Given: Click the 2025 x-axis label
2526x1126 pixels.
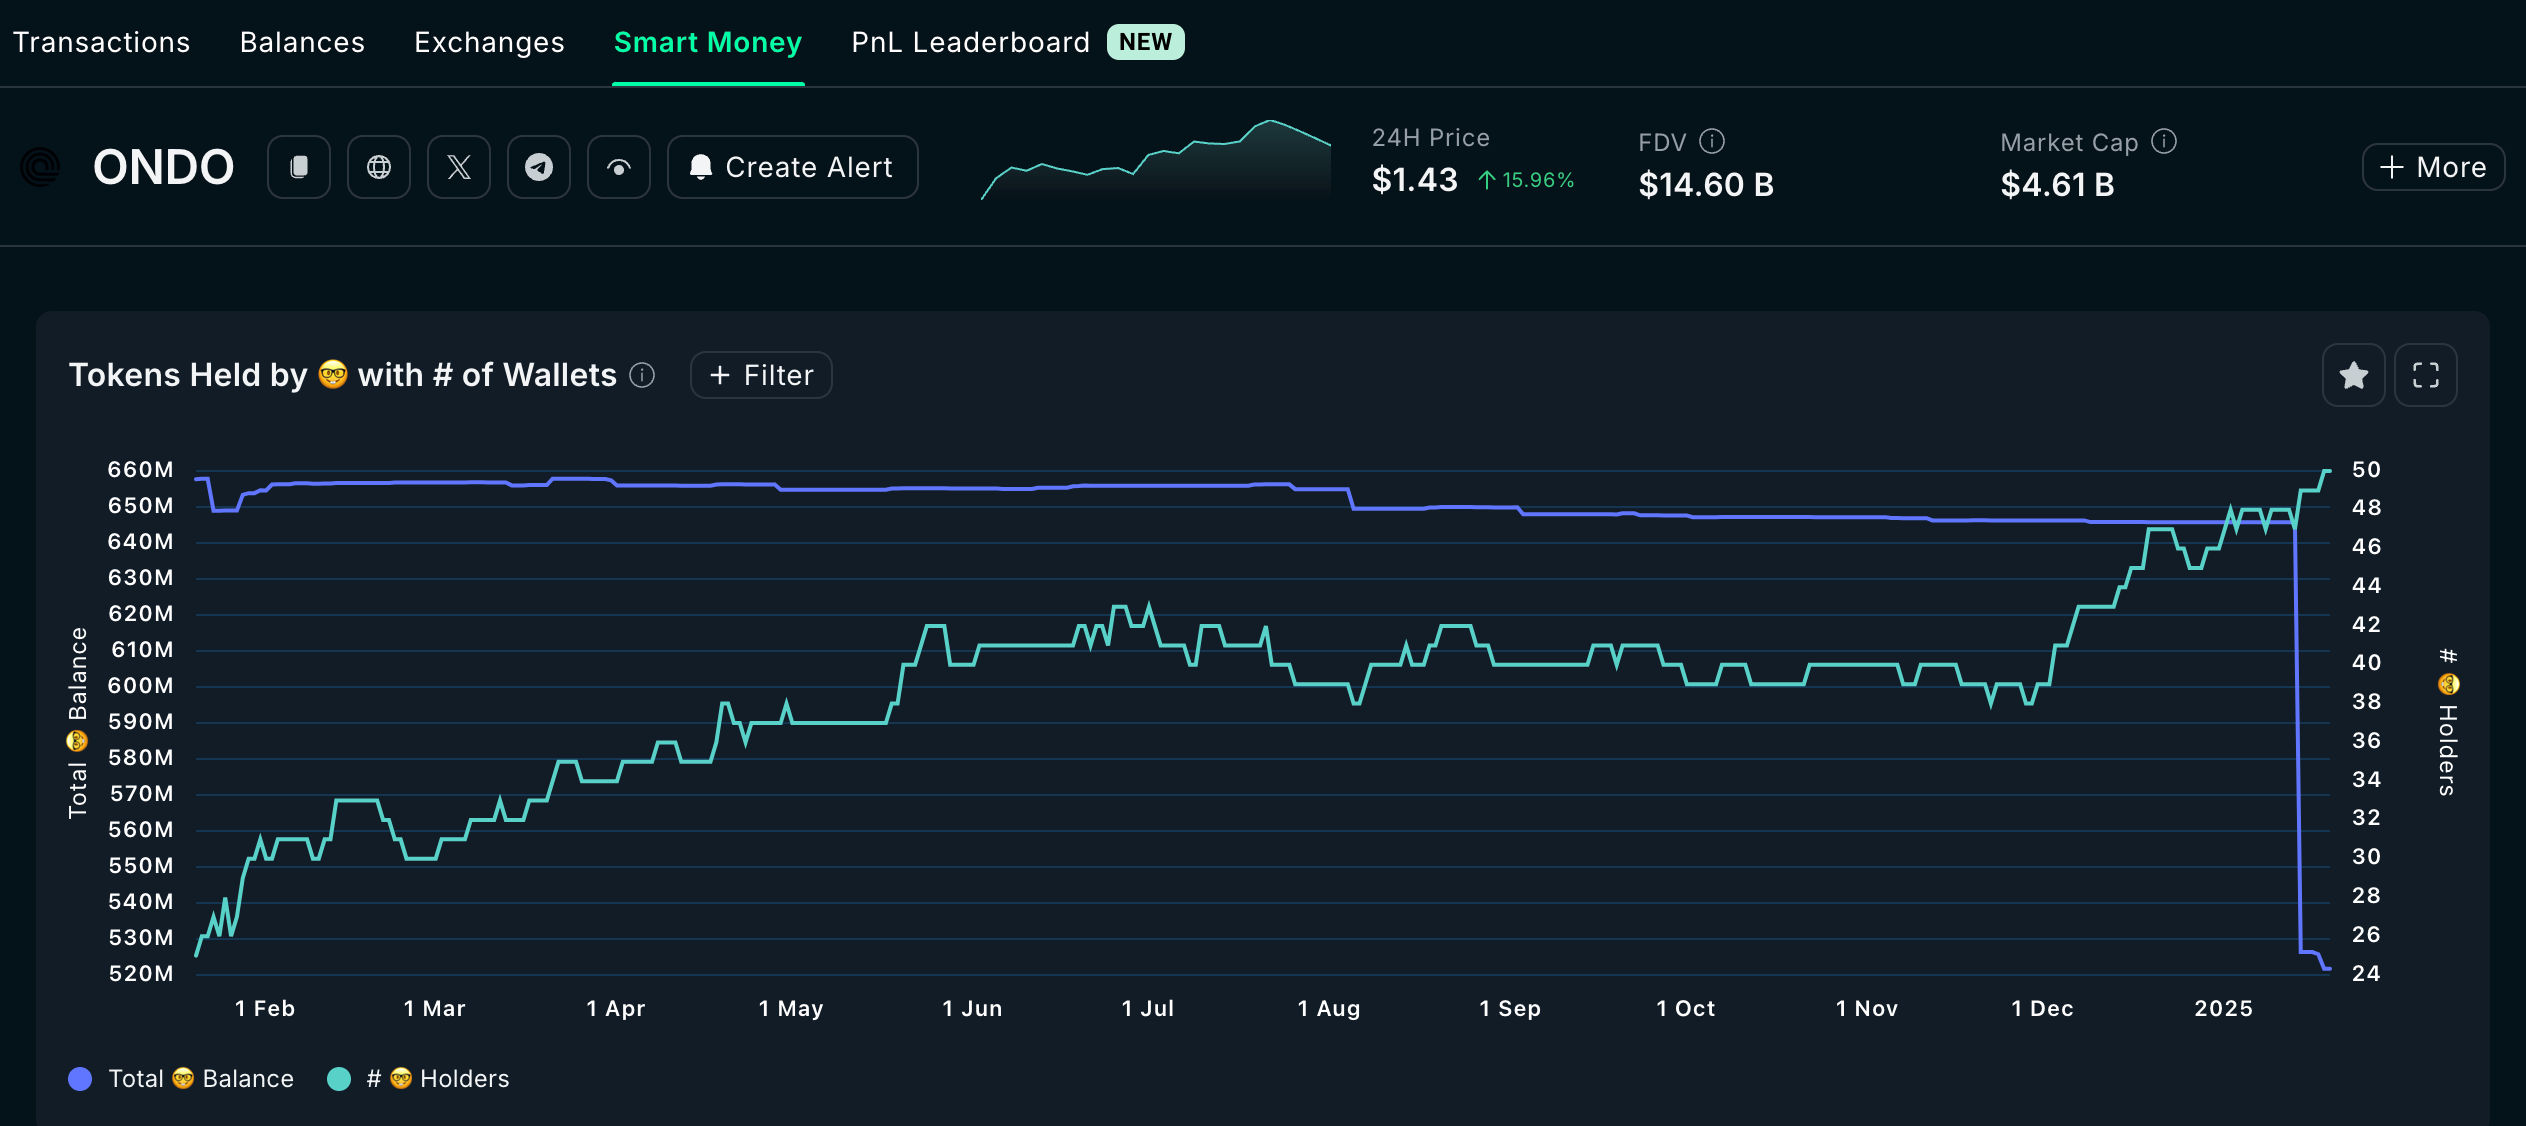Looking at the screenshot, I should tap(2224, 1008).
